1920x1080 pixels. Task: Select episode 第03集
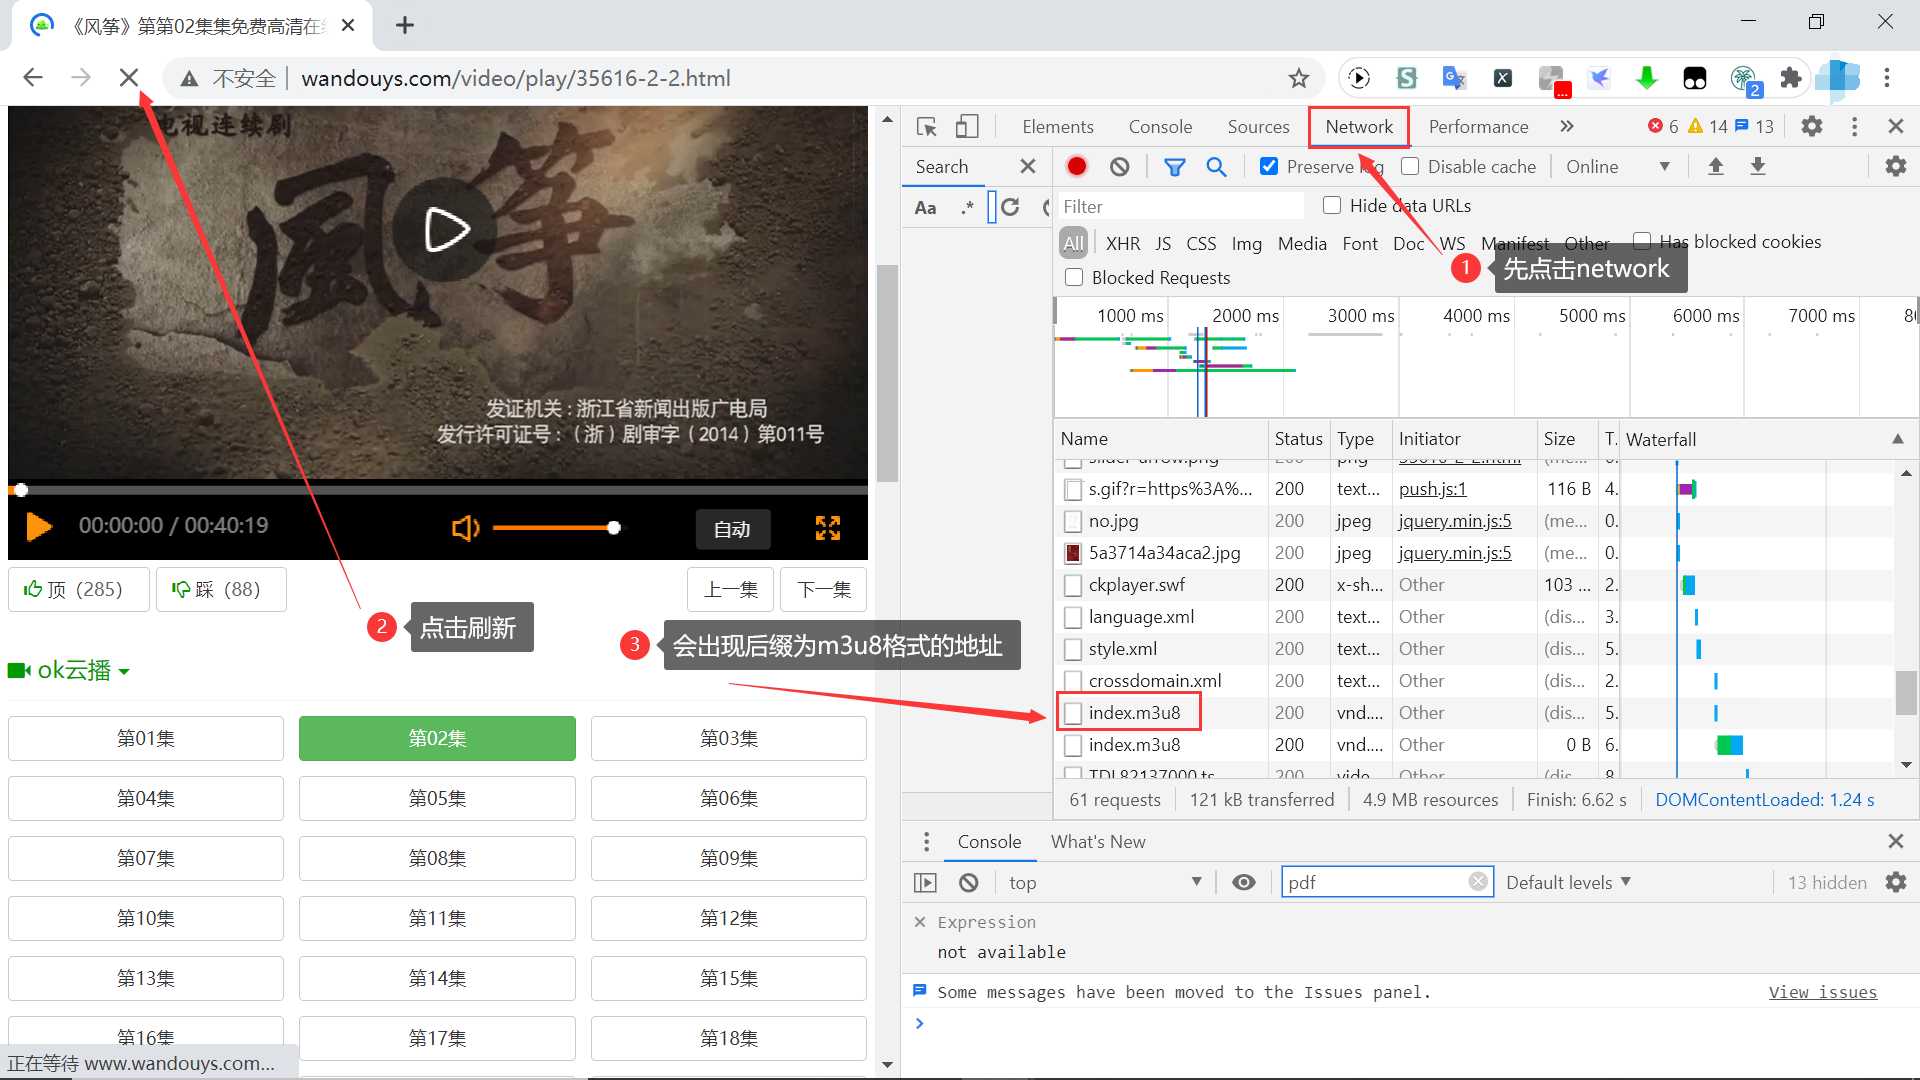click(x=728, y=738)
